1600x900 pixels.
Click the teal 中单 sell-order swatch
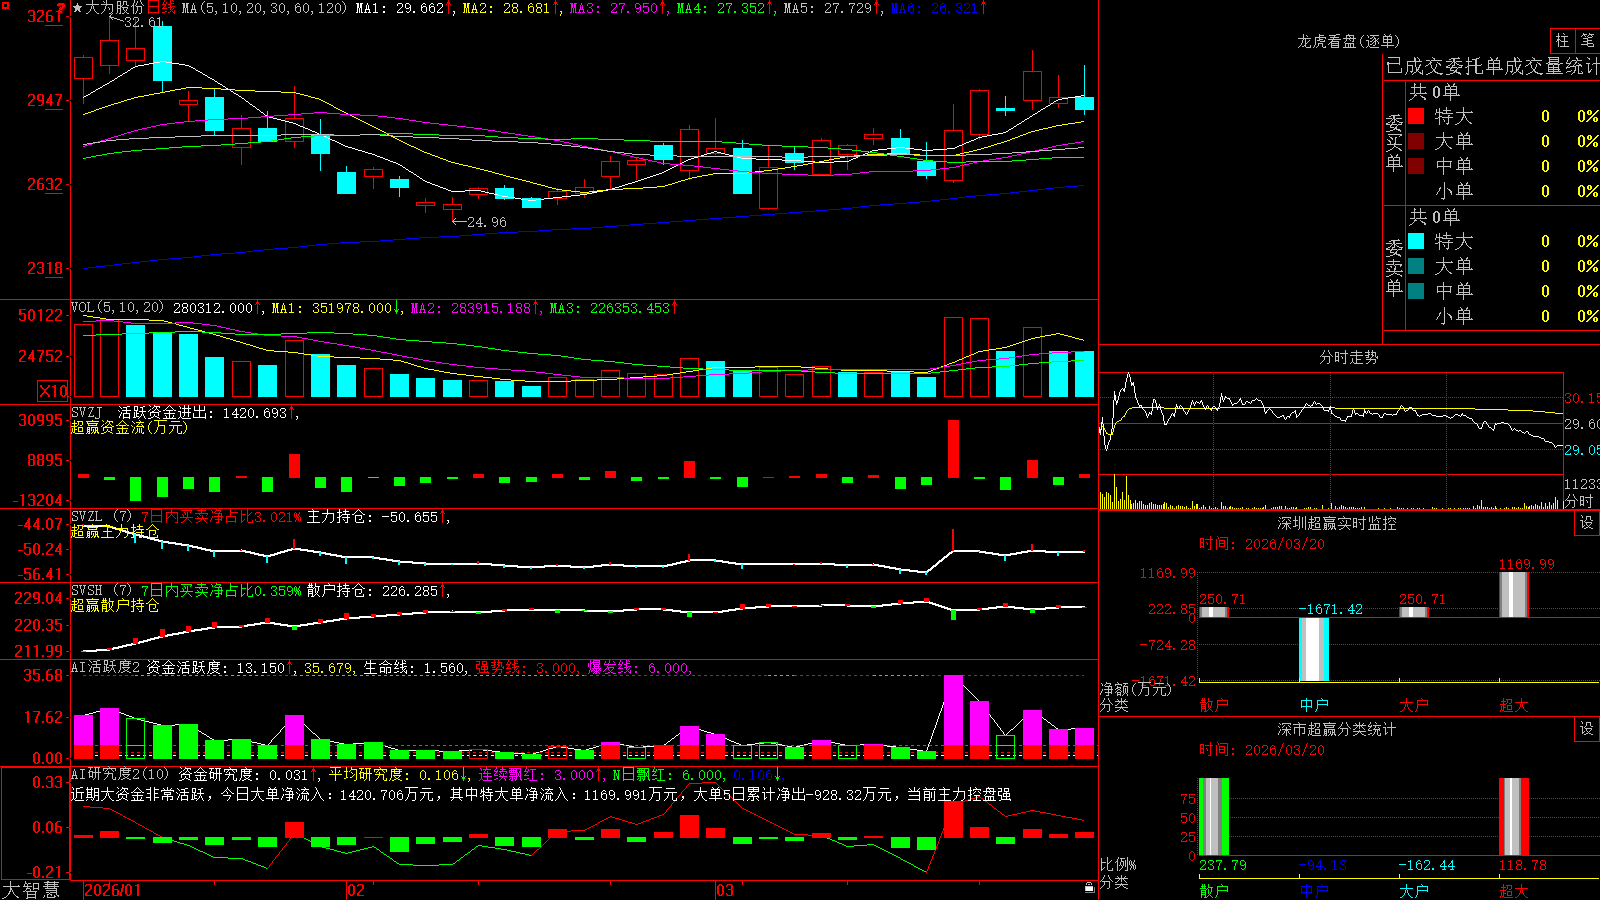point(1416,291)
